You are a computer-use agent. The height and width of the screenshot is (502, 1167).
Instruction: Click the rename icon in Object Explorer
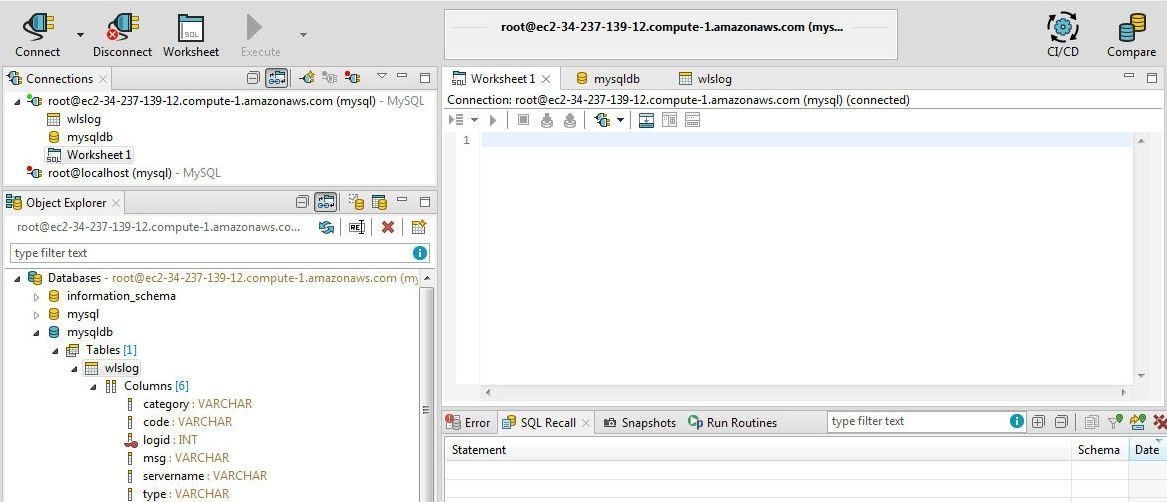357,227
